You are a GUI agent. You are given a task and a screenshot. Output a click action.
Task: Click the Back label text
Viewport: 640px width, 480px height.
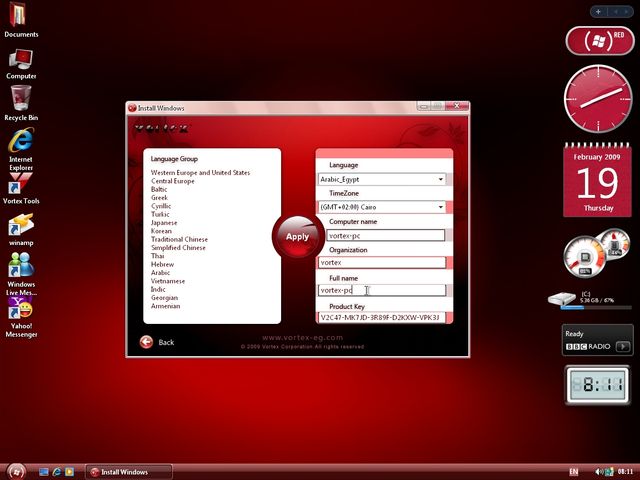tap(166, 342)
